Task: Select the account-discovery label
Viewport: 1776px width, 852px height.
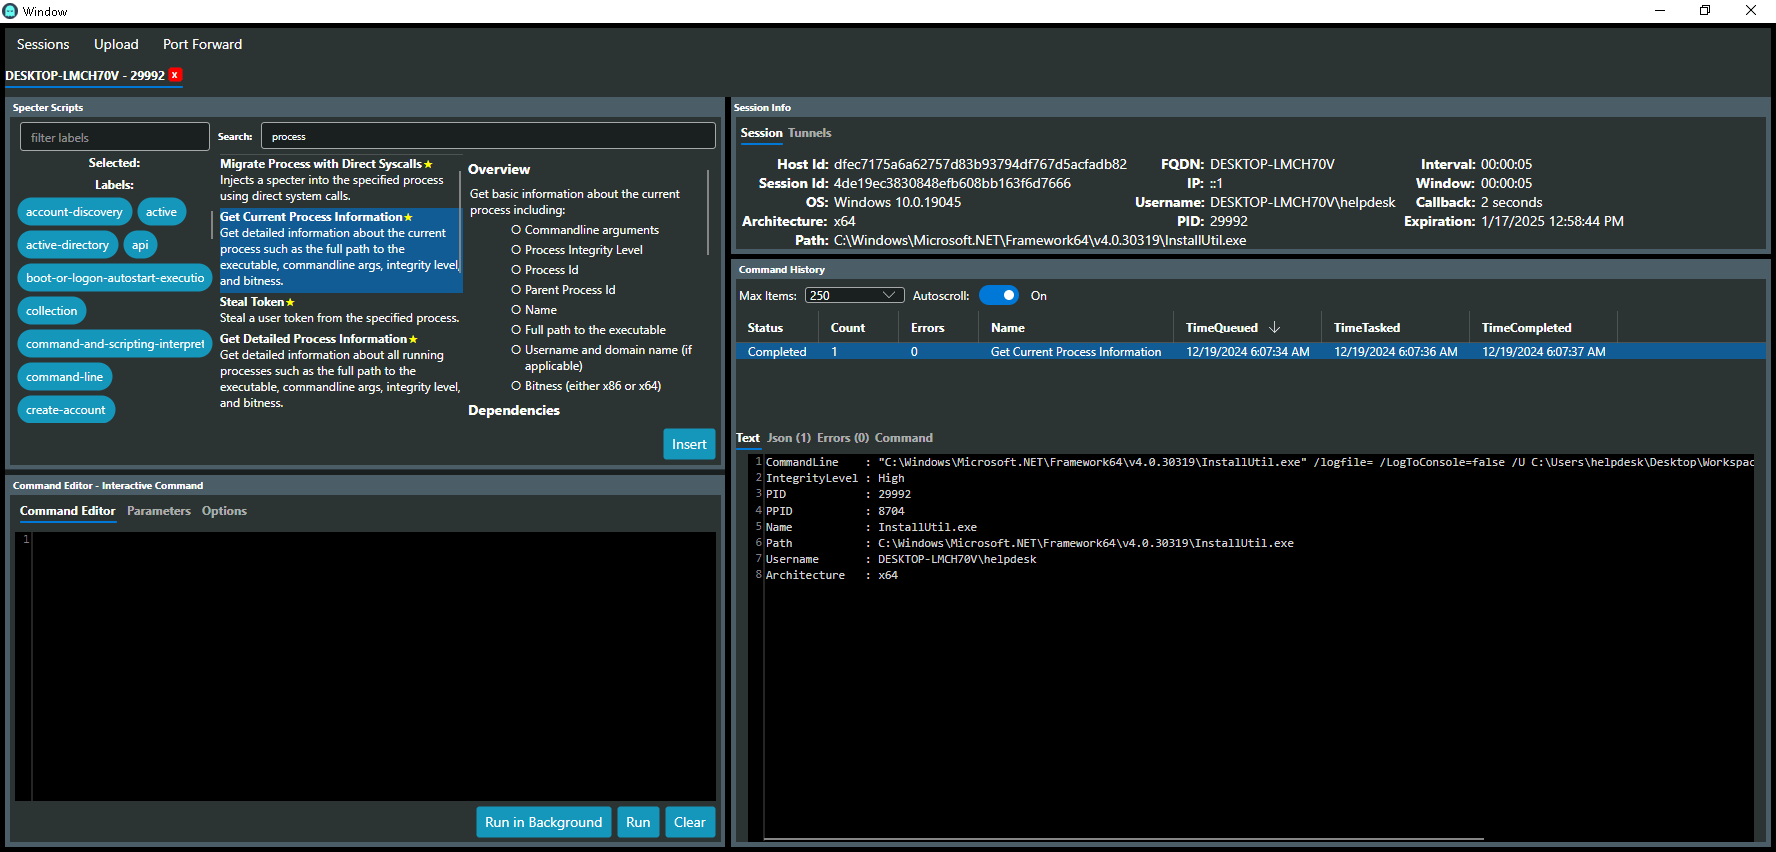Action: click(x=75, y=212)
